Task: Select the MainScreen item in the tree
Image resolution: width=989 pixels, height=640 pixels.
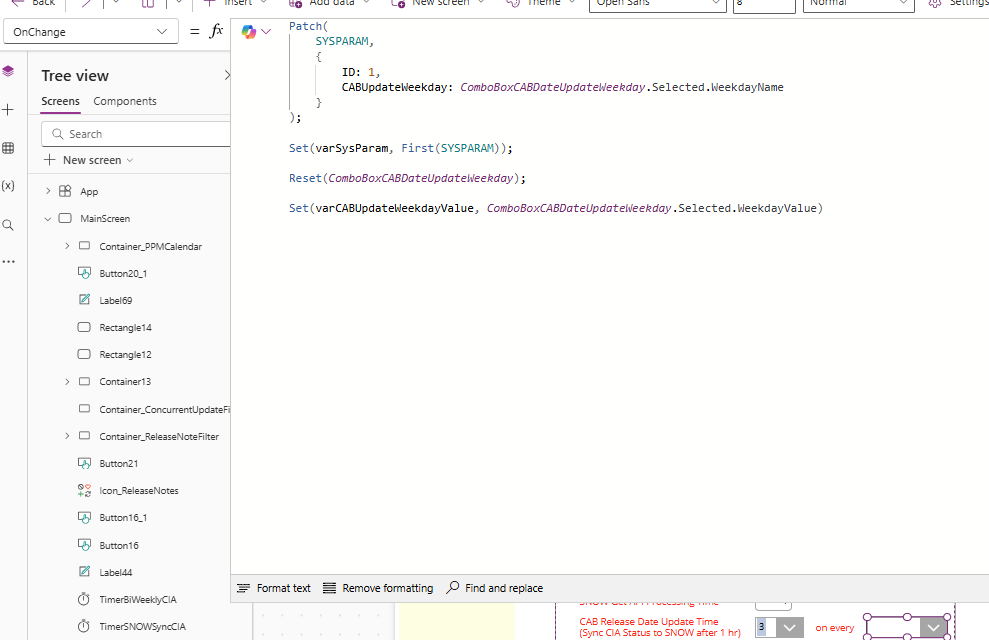Action: coord(105,219)
